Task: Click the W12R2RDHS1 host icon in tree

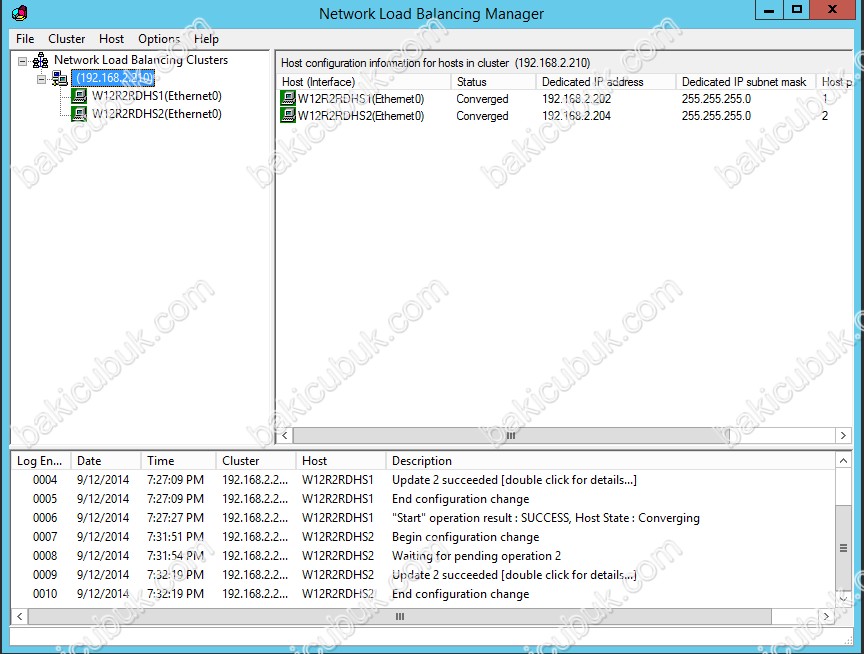Action: (79, 96)
